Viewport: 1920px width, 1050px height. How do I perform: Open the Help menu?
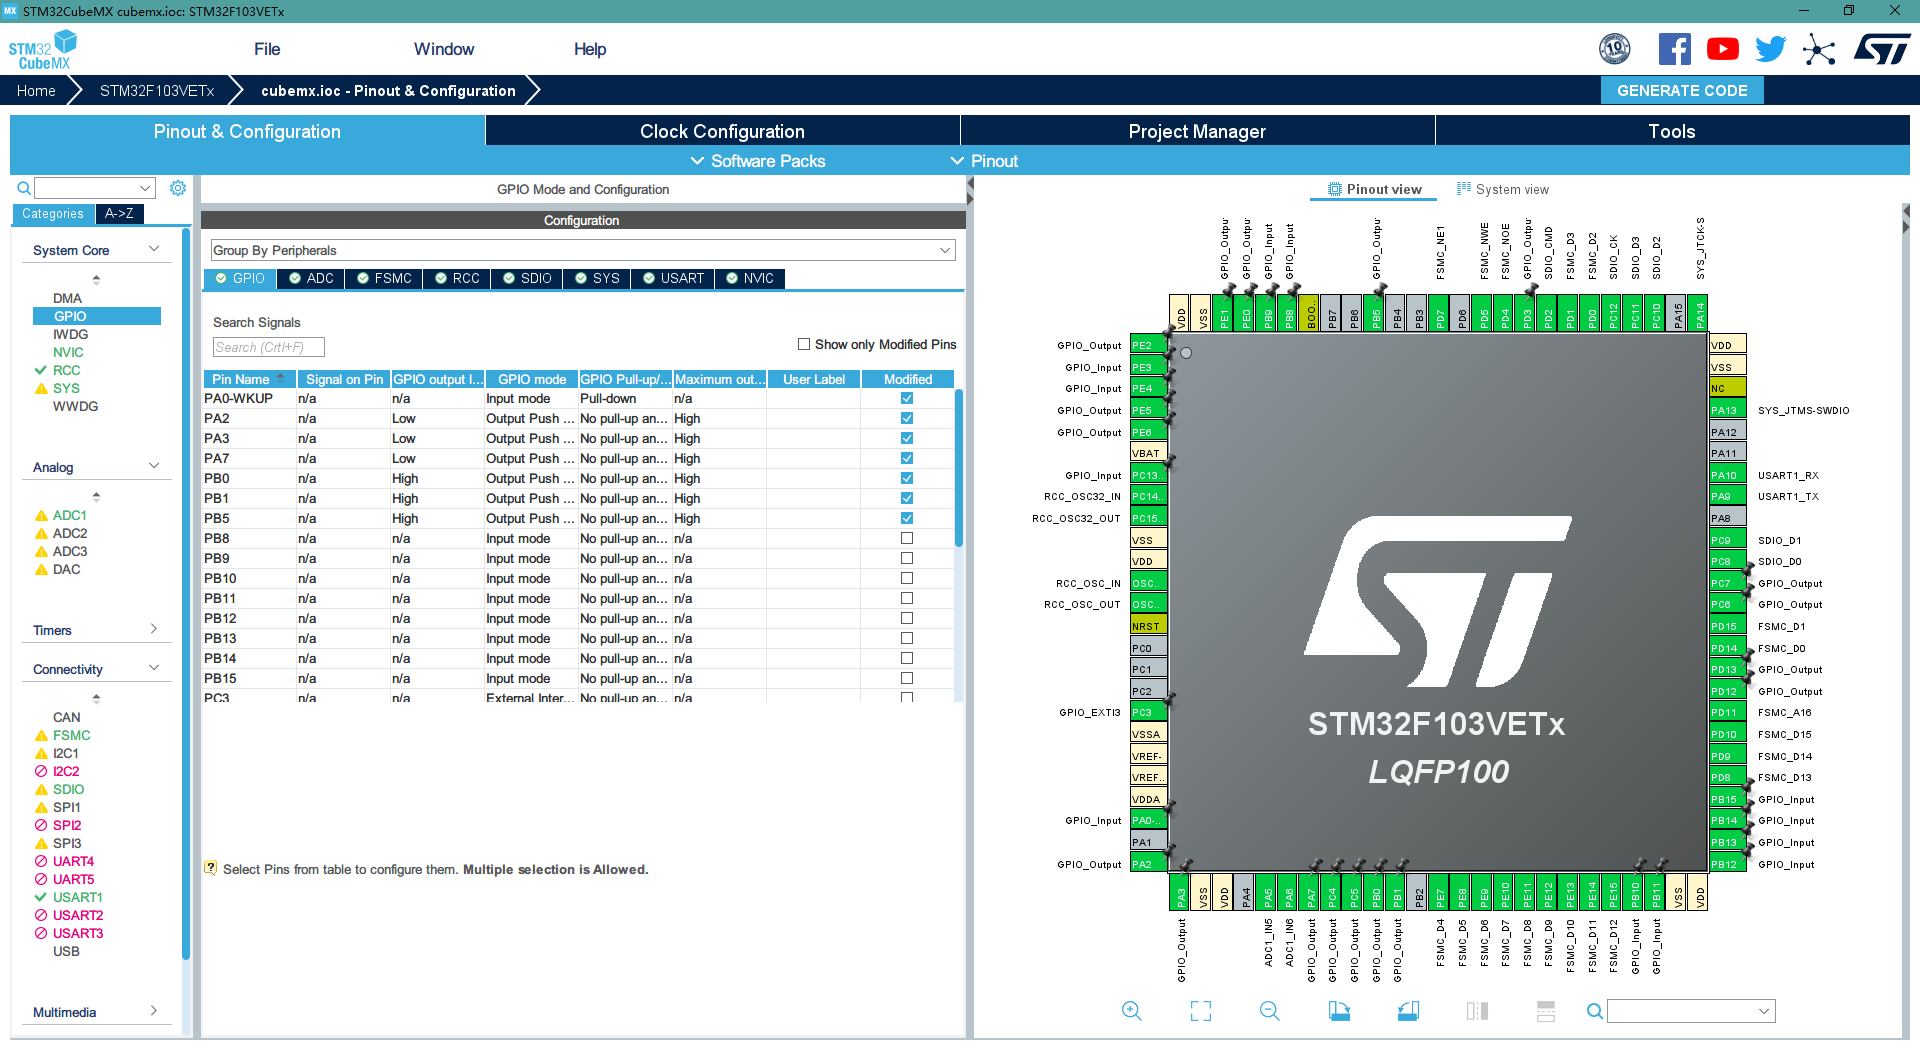pos(590,49)
